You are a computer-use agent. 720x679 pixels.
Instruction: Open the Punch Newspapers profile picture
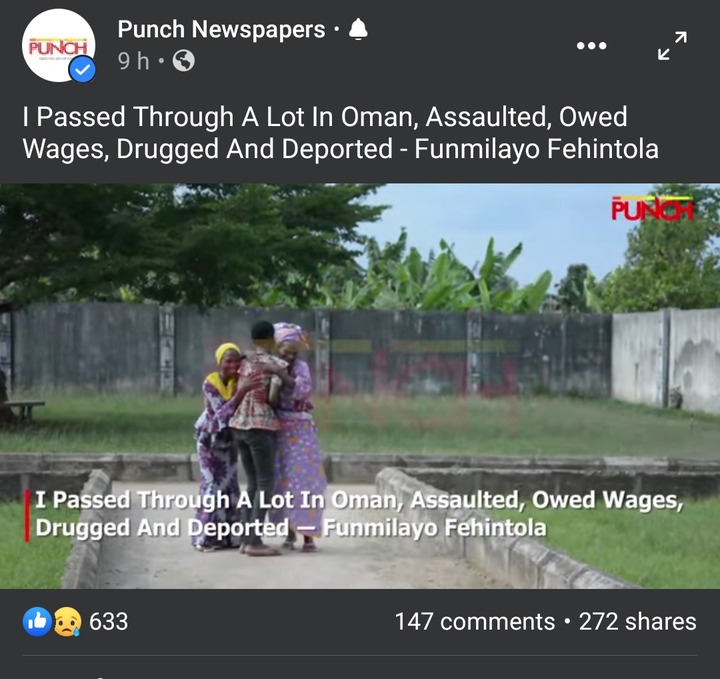pos(58,45)
